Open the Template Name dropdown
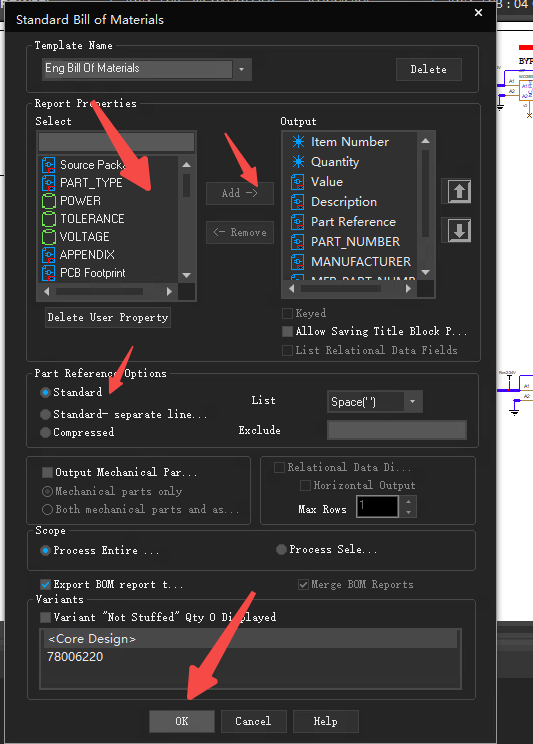The width and height of the screenshot is (533, 744). tap(242, 69)
